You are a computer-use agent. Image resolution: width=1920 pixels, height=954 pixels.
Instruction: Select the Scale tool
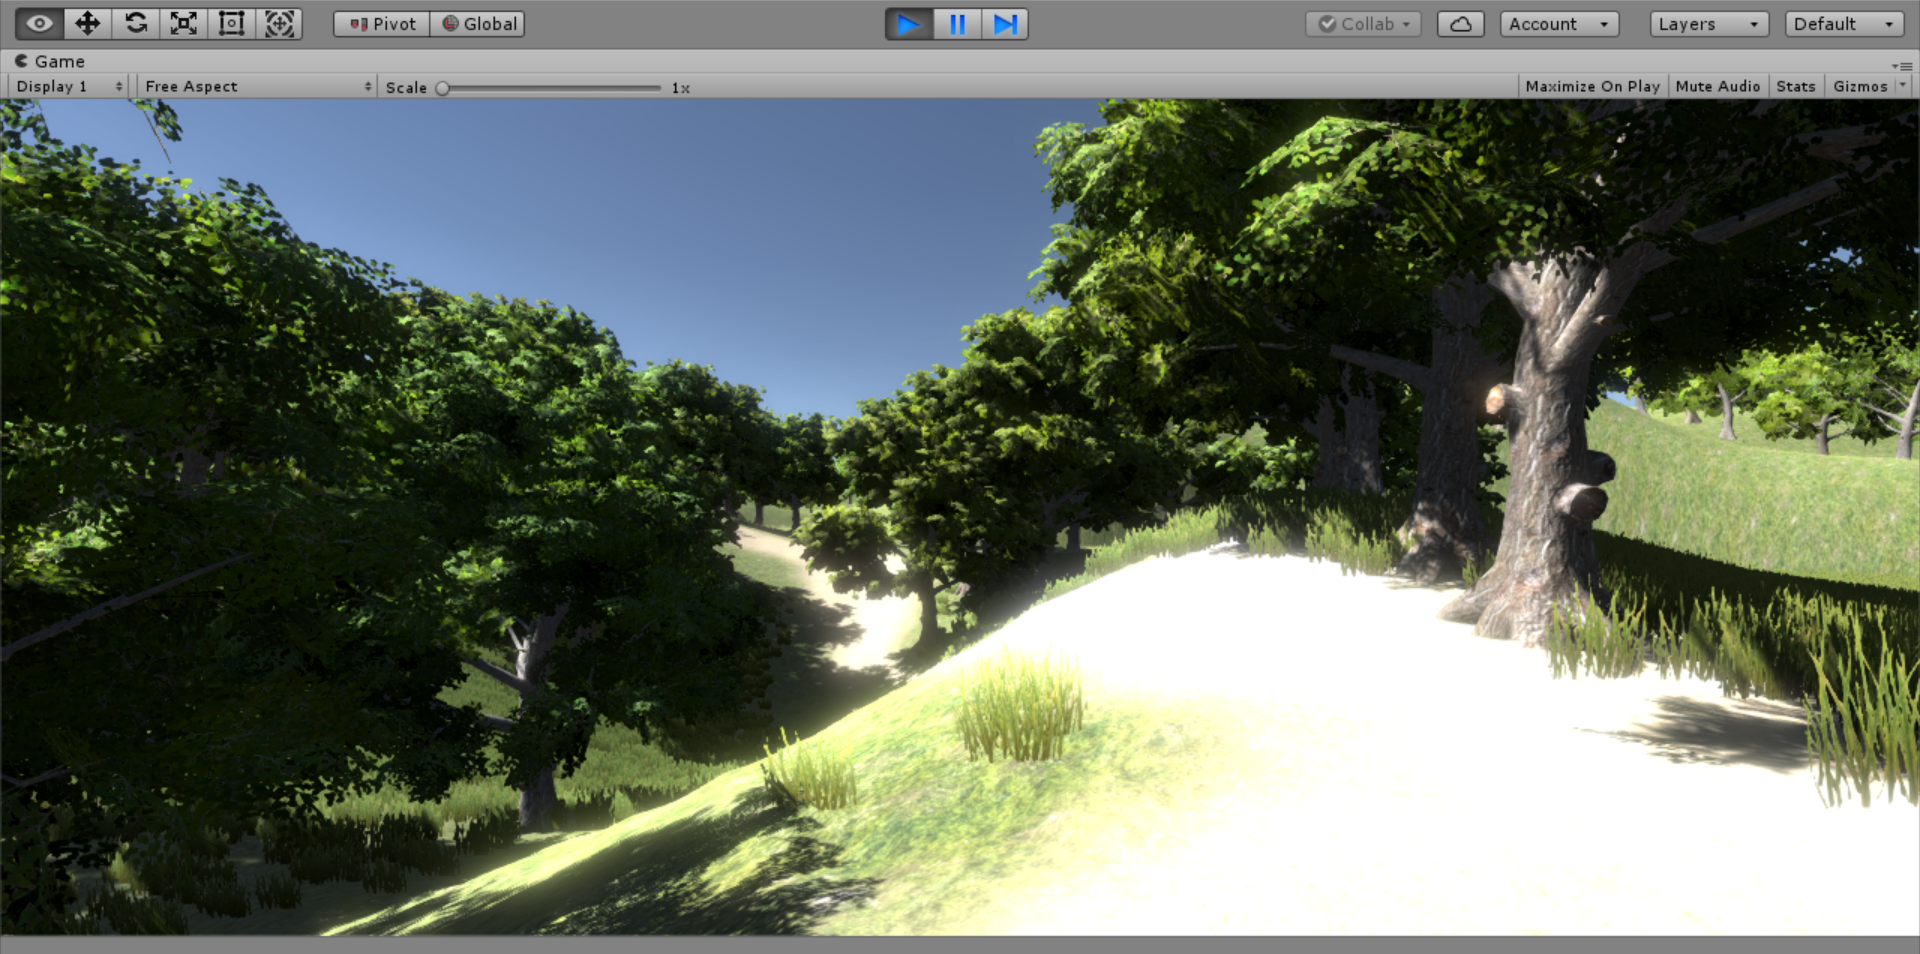point(184,23)
